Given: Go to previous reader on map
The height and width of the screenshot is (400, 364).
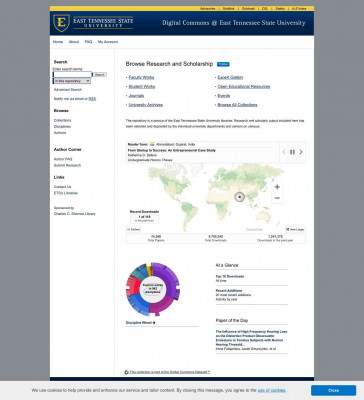Looking at the screenshot, I should (x=284, y=152).
